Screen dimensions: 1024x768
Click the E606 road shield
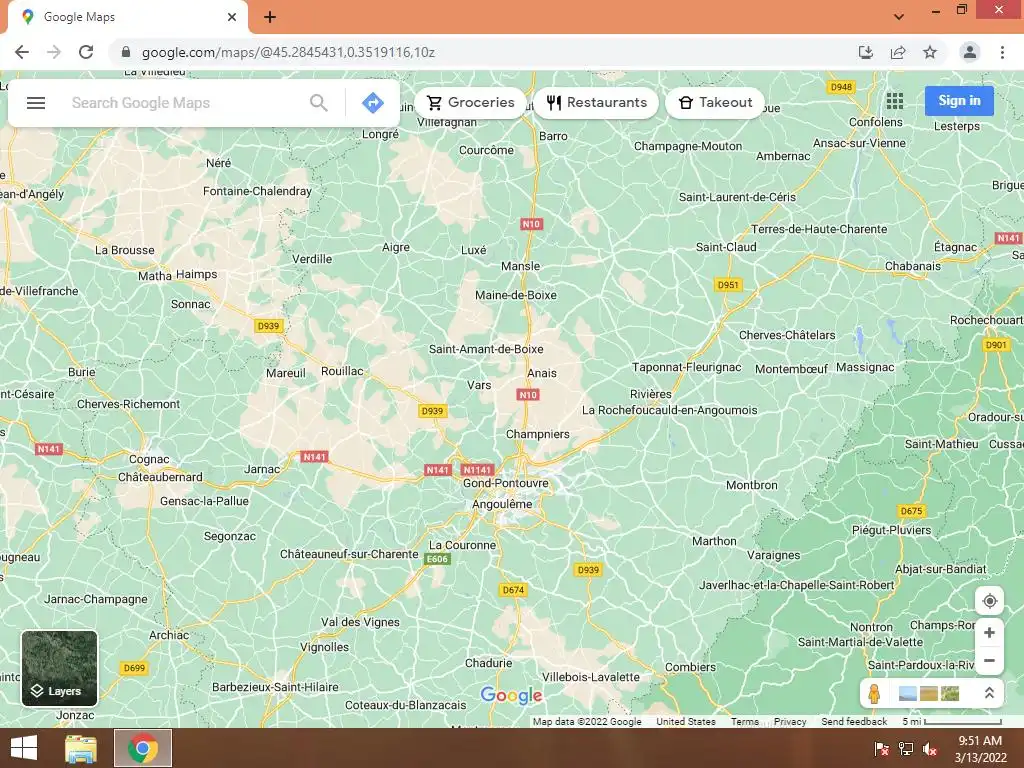(x=438, y=559)
